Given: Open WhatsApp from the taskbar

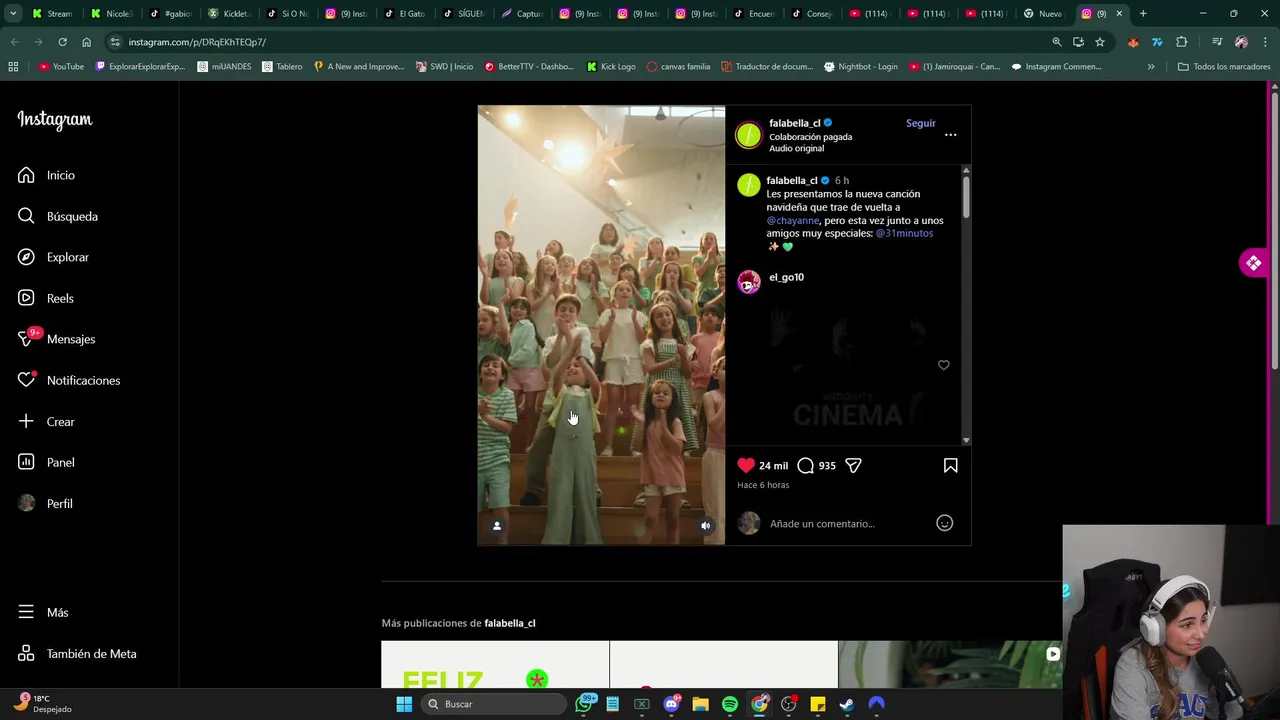Looking at the screenshot, I should pyautogui.click(x=584, y=704).
